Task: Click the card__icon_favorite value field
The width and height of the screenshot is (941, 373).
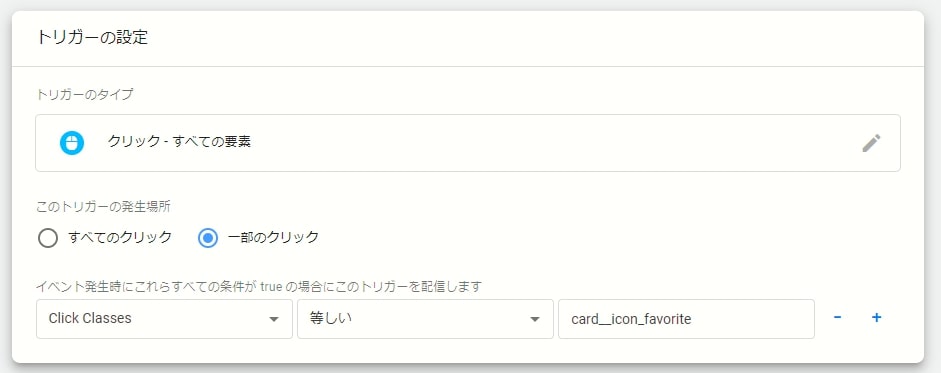Action: click(686, 318)
